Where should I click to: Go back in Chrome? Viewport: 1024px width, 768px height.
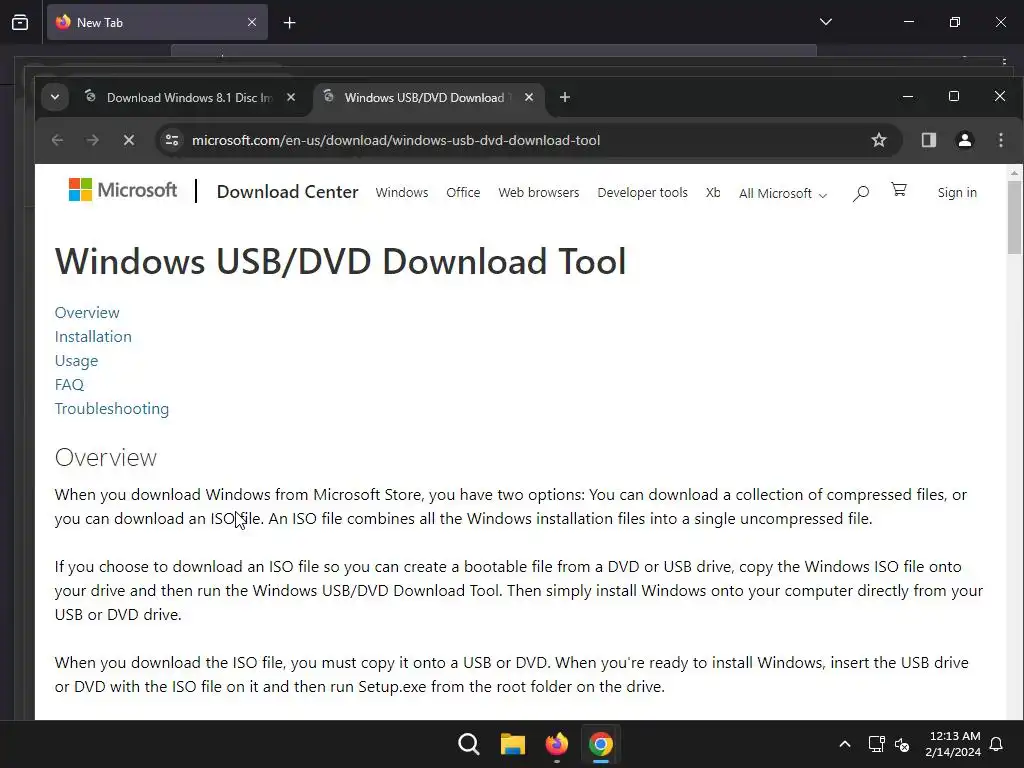[x=57, y=140]
